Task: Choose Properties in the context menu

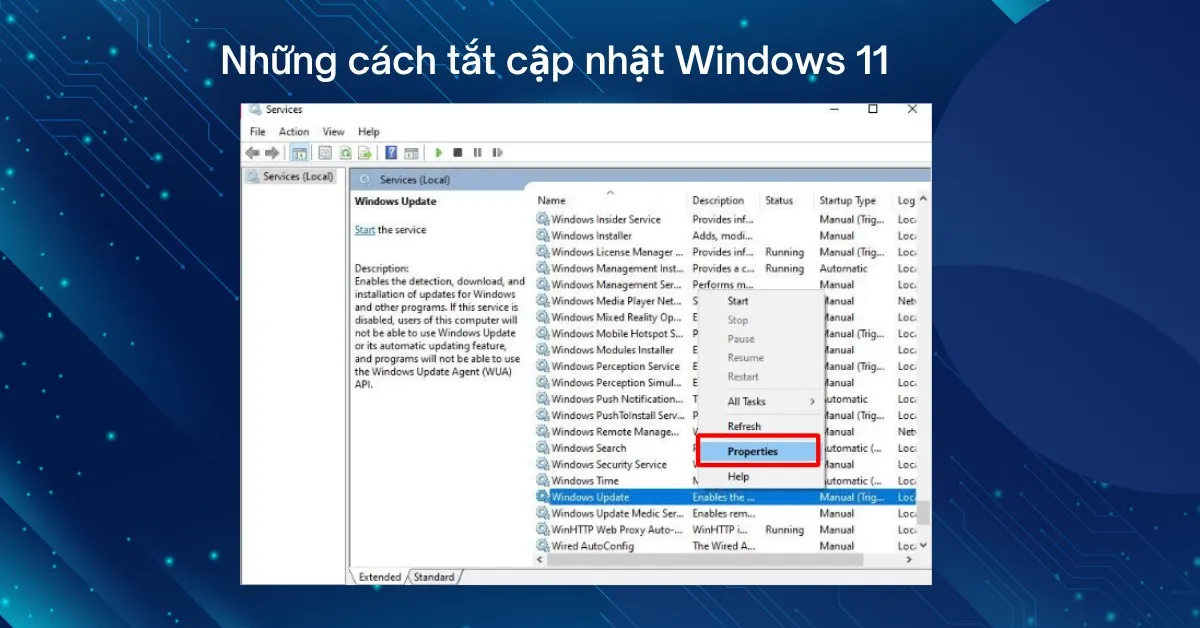Action: (760, 452)
